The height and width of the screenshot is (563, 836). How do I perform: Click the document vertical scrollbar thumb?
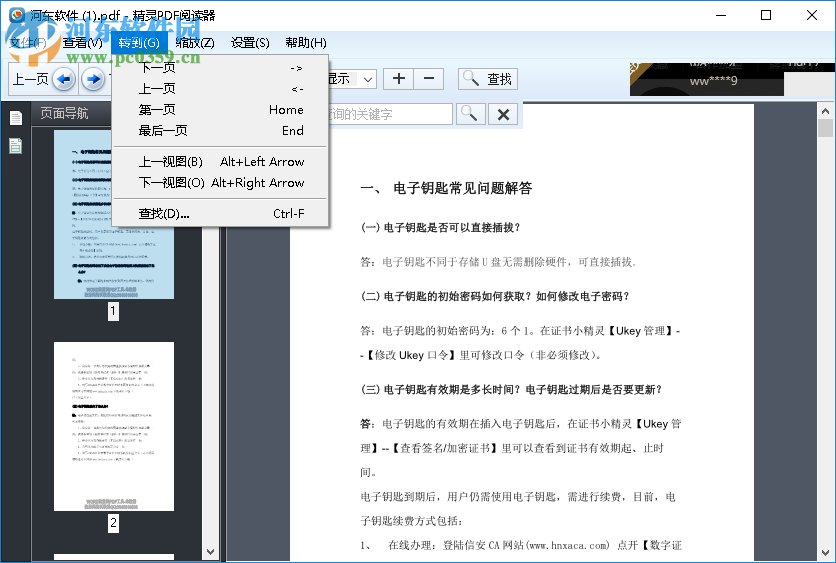825,128
